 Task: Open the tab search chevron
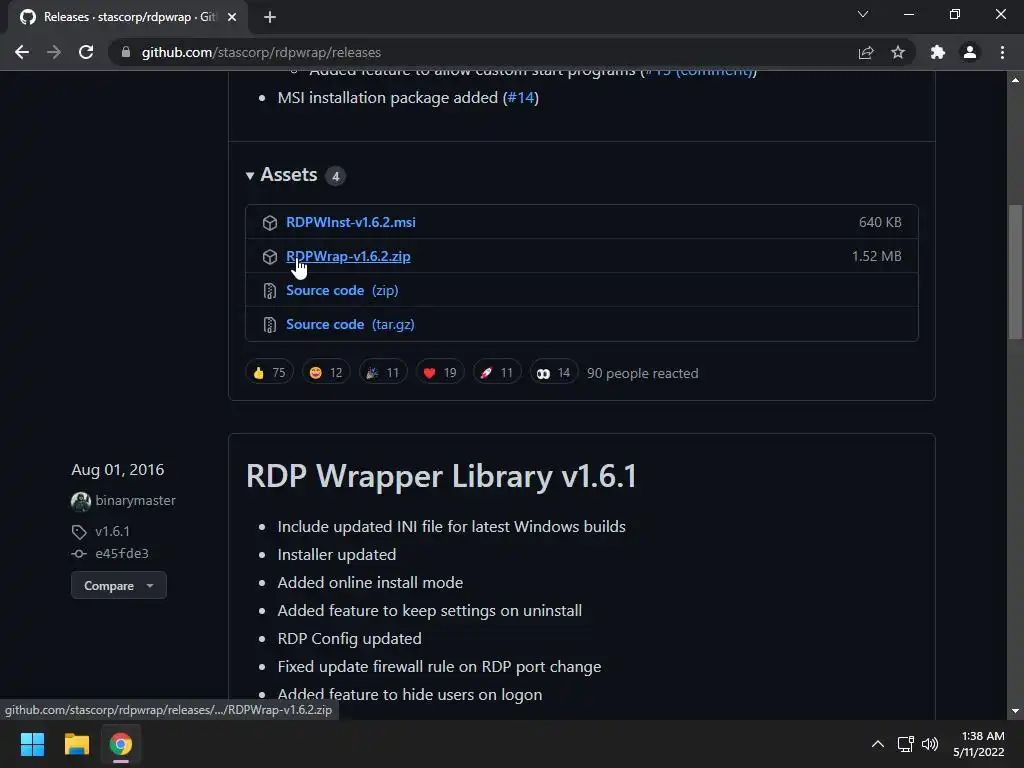(x=863, y=14)
